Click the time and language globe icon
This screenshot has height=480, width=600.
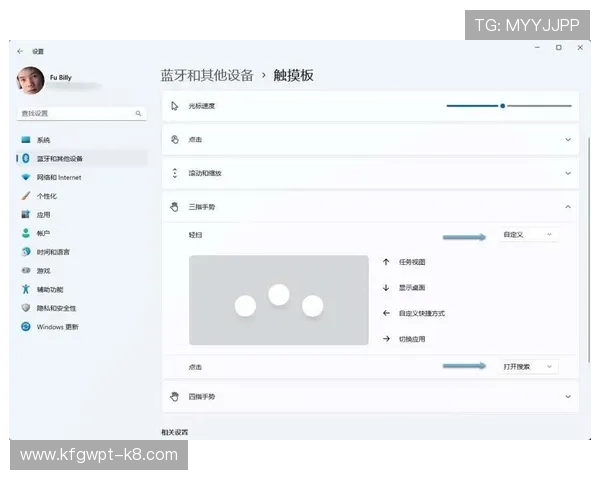pyautogui.click(x=26, y=251)
